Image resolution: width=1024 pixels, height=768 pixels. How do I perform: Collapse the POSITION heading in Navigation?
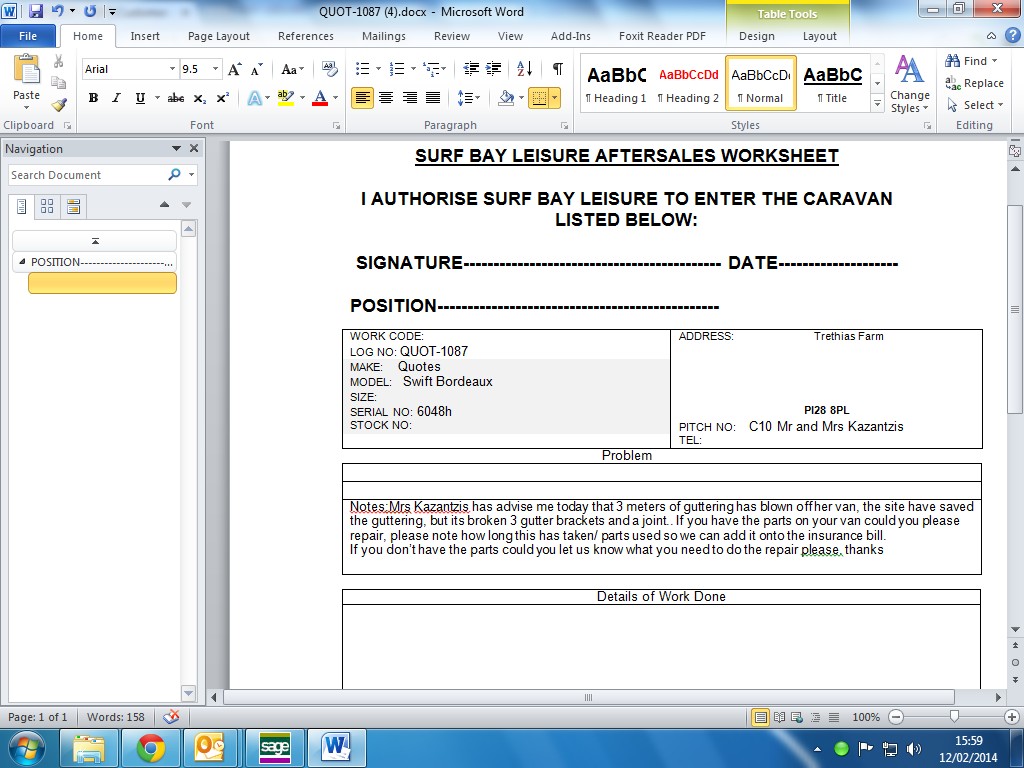pyautogui.click(x=22, y=262)
